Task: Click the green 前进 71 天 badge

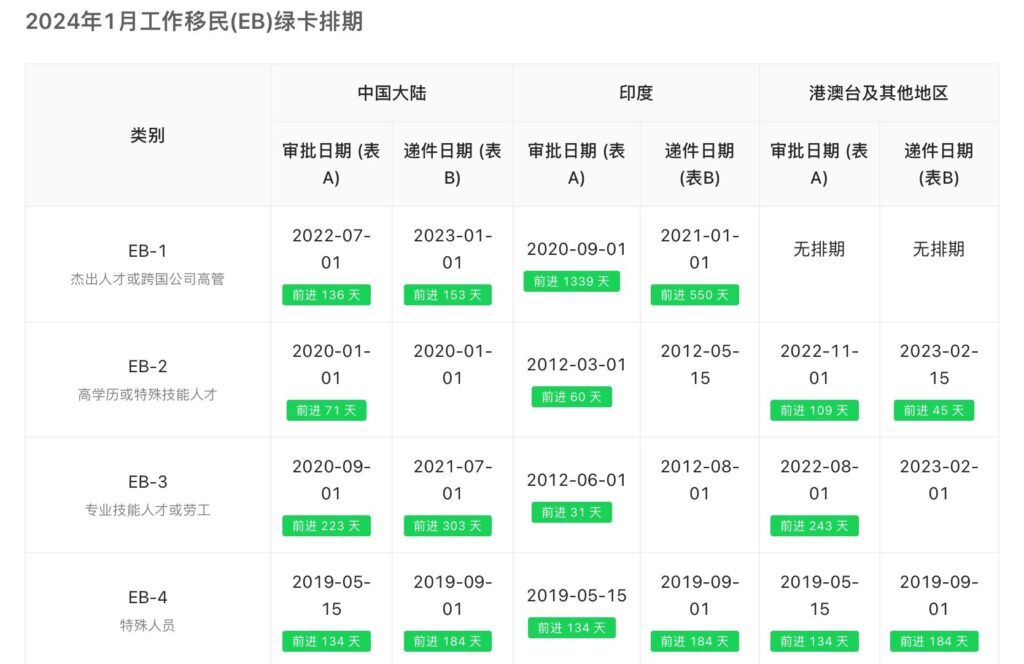Action: coord(326,410)
